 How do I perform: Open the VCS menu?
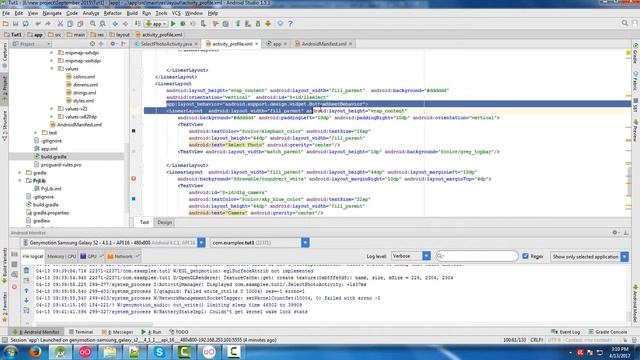(x=176, y=13)
